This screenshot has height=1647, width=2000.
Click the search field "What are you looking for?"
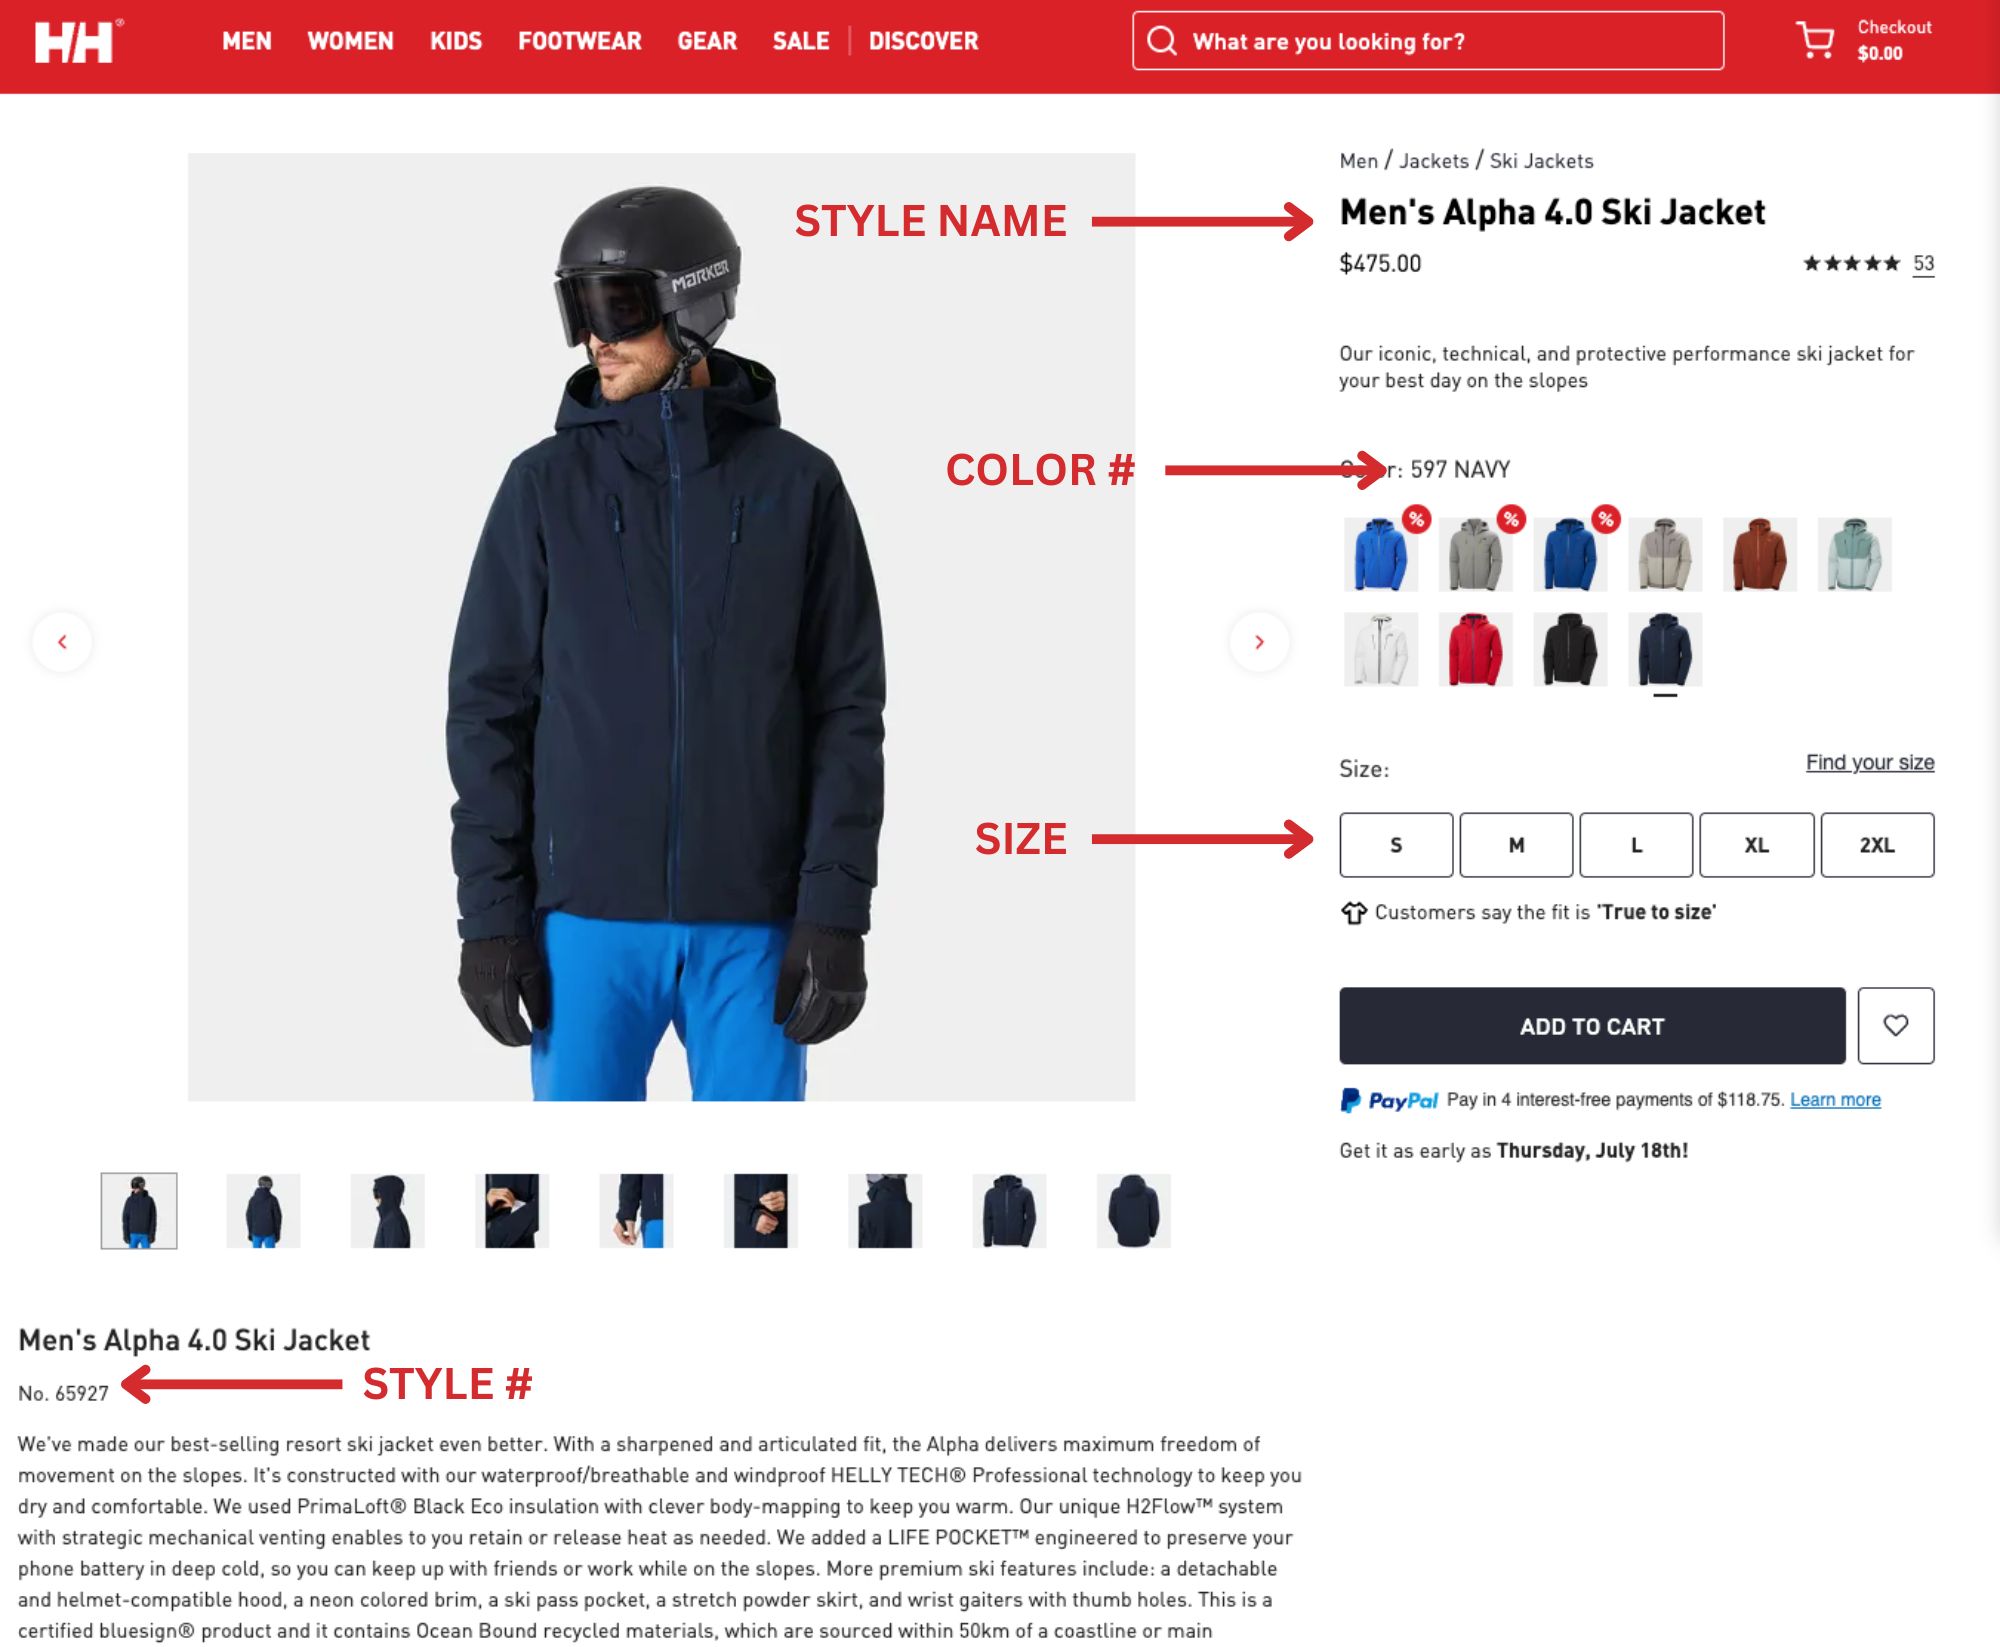click(1428, 41)
